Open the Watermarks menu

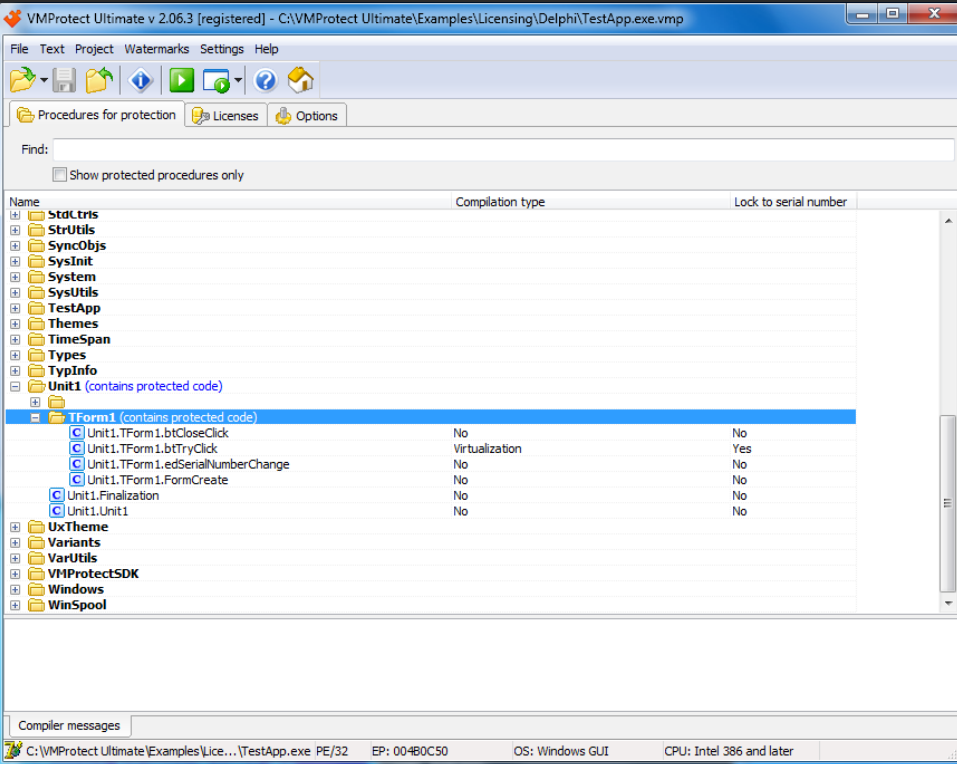[x=157, y=49]
